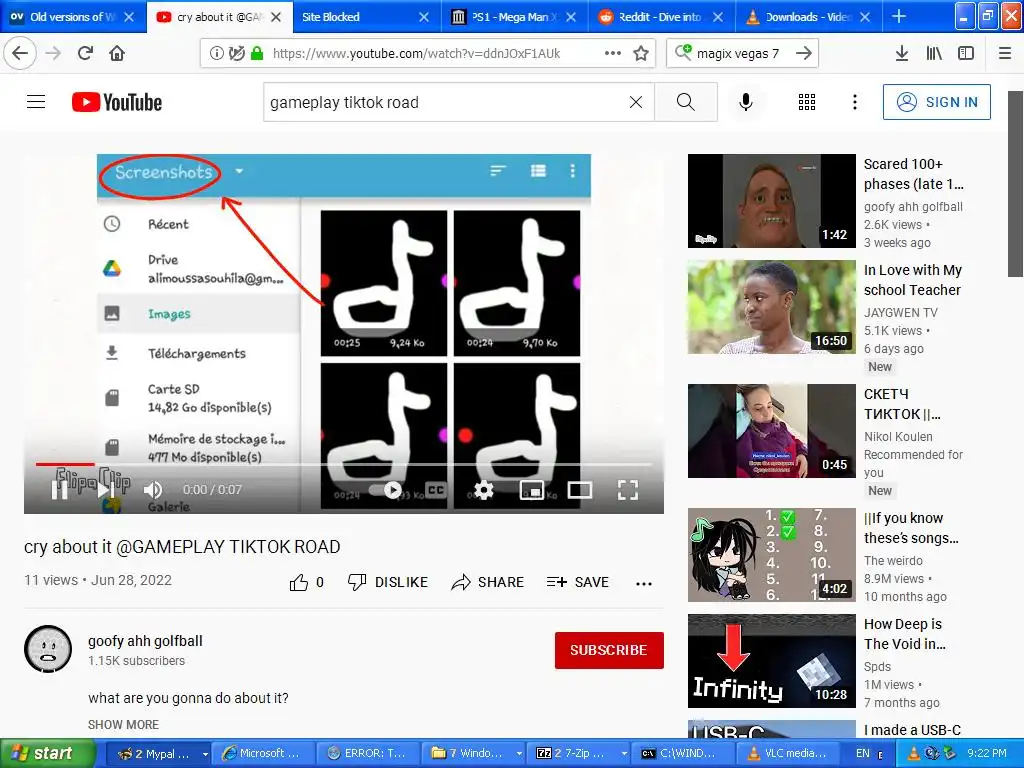This screenshot has width=1024, height=768.
Task: Click the red SUBSCRIBE button
Action: 609,650
